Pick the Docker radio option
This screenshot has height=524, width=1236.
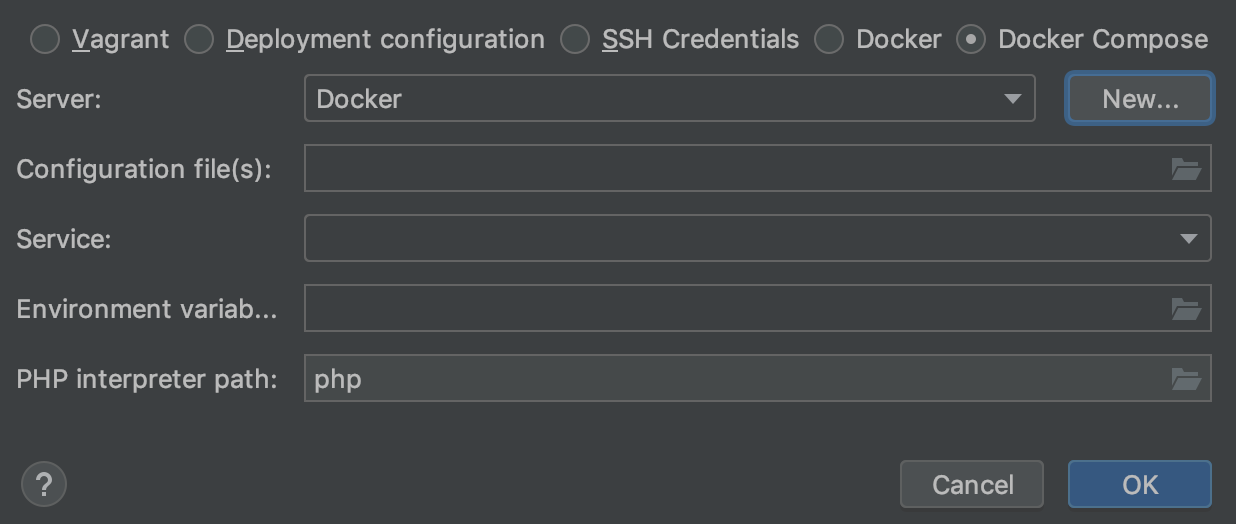(x=829, y=40)
